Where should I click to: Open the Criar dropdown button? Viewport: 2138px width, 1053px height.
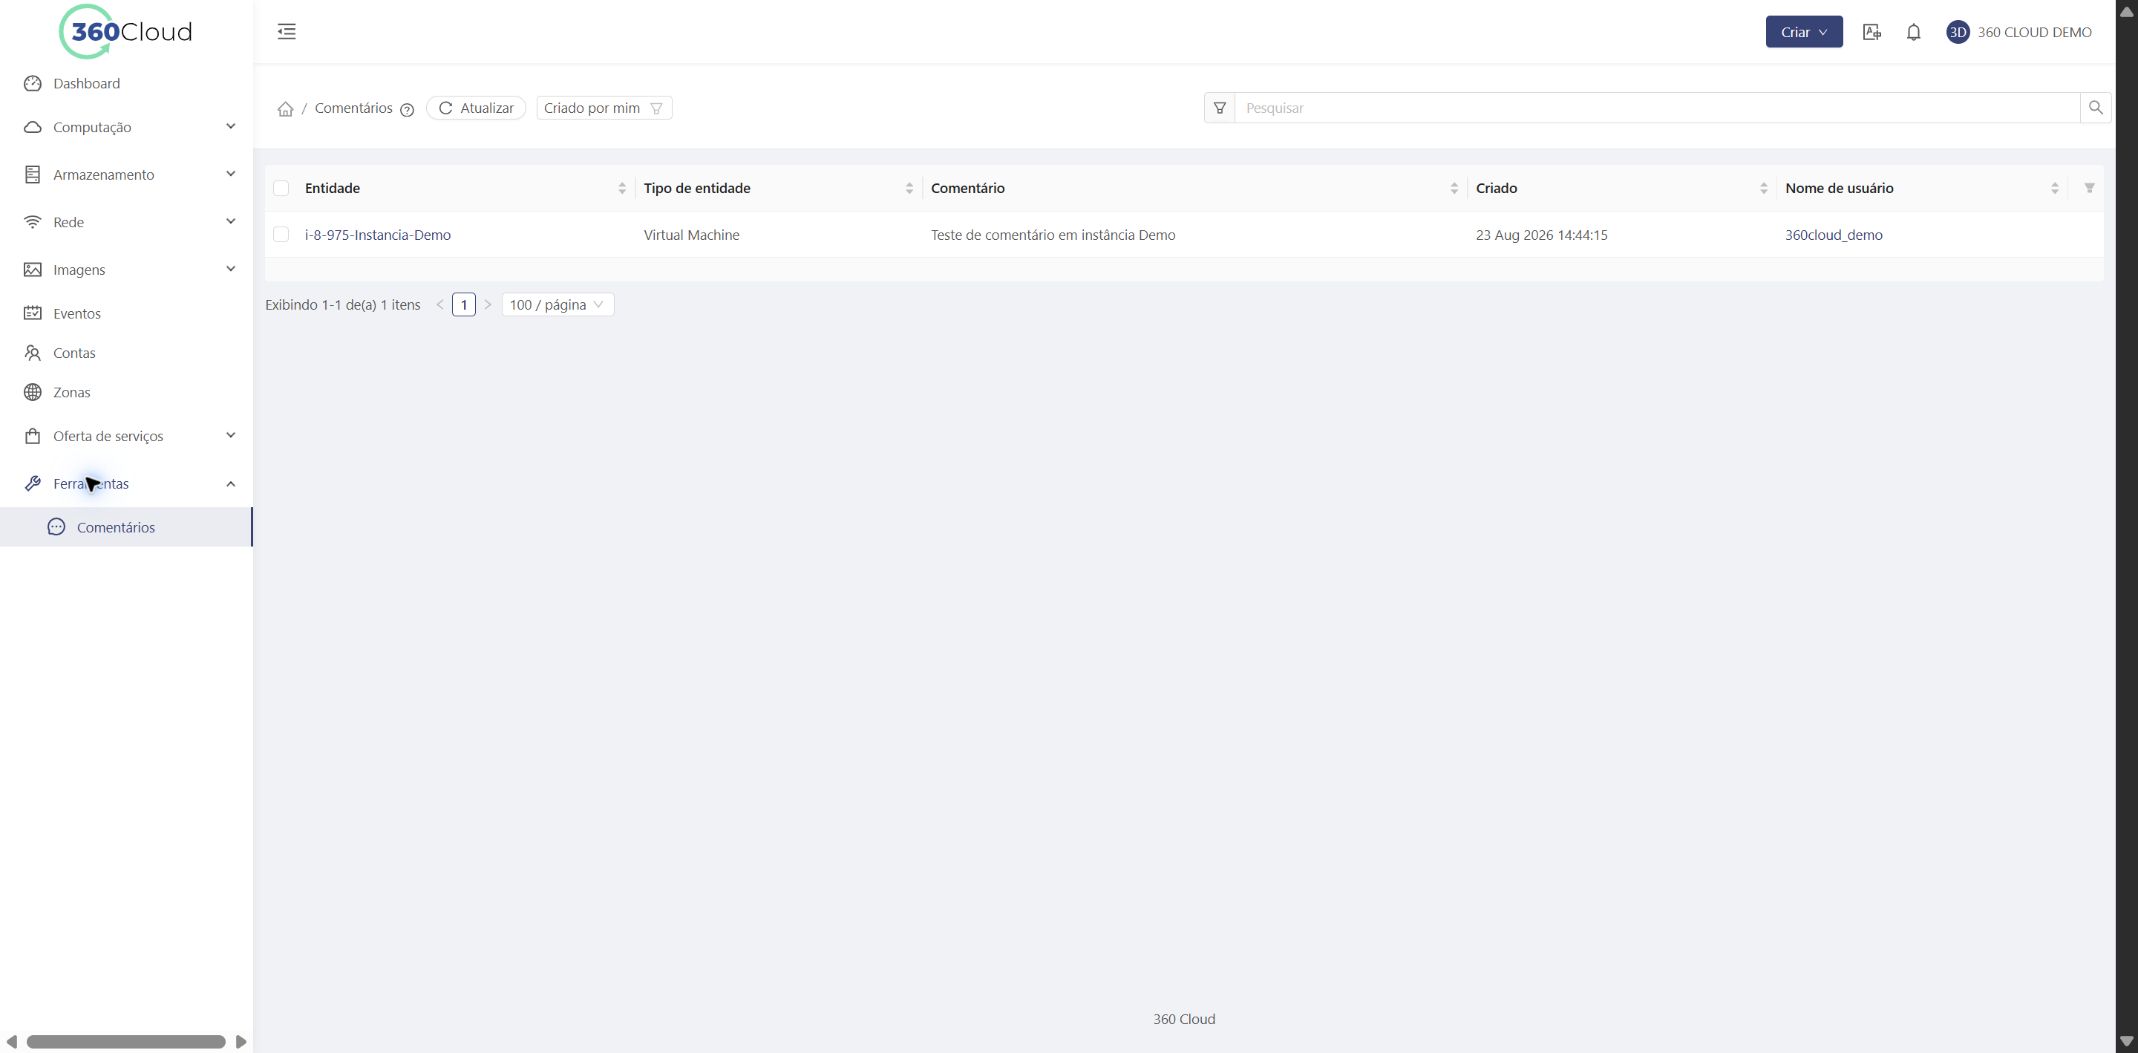point(1803,32)
